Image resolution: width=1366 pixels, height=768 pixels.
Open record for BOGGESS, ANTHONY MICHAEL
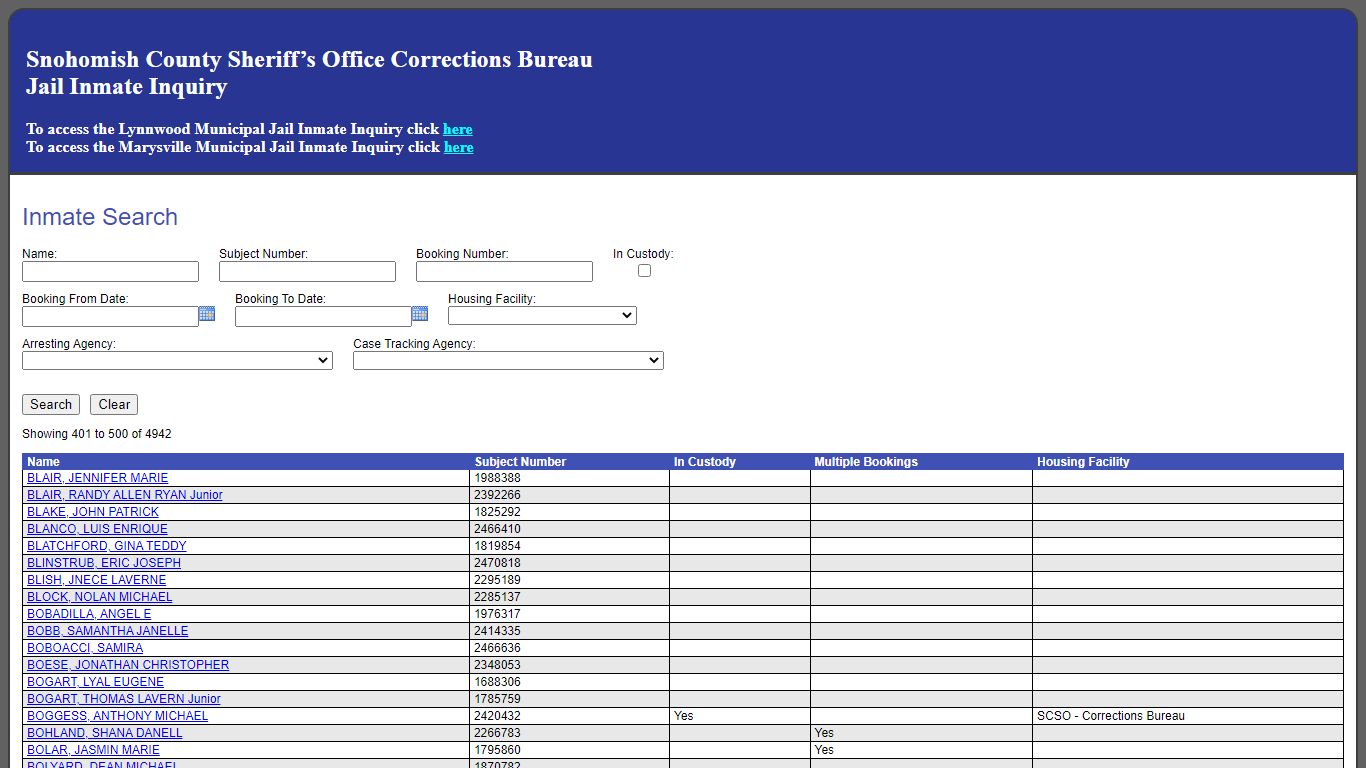(117, 716)
